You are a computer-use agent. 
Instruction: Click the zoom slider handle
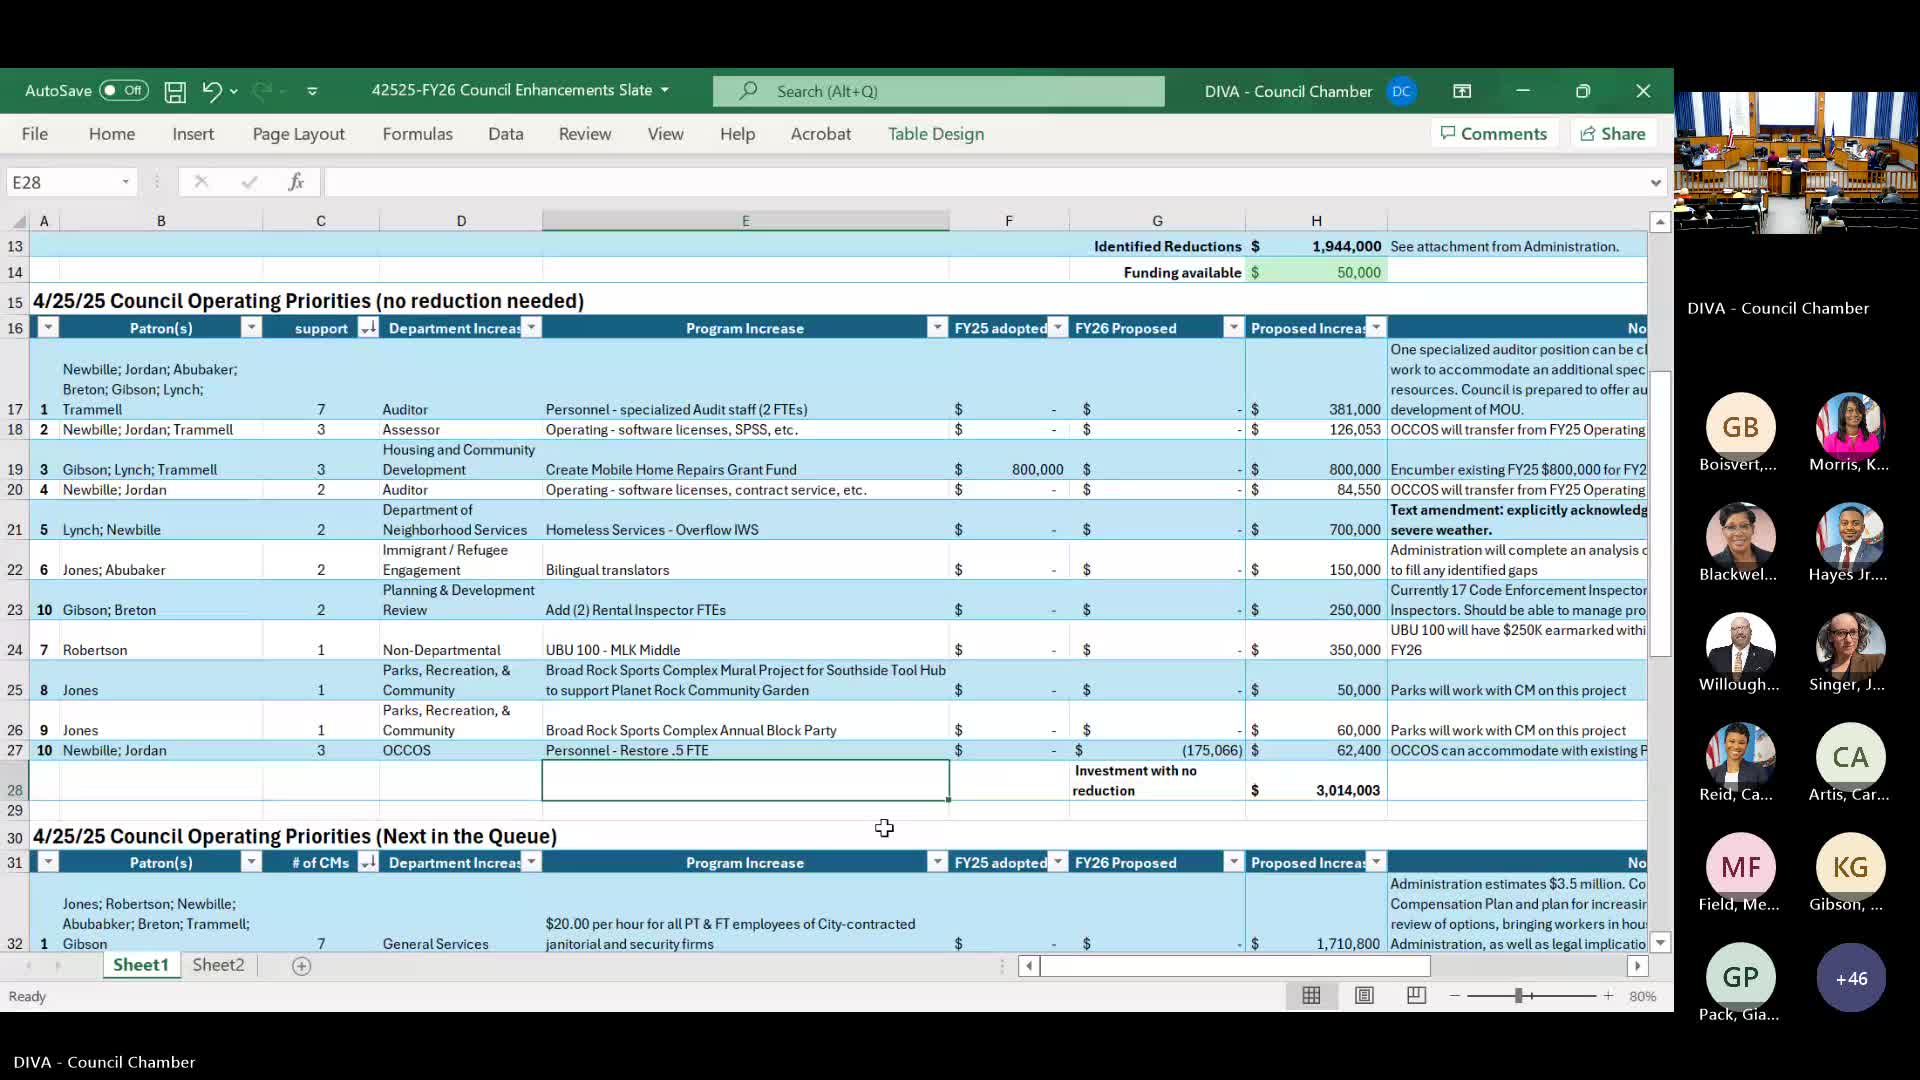[x=1518, y=996]
